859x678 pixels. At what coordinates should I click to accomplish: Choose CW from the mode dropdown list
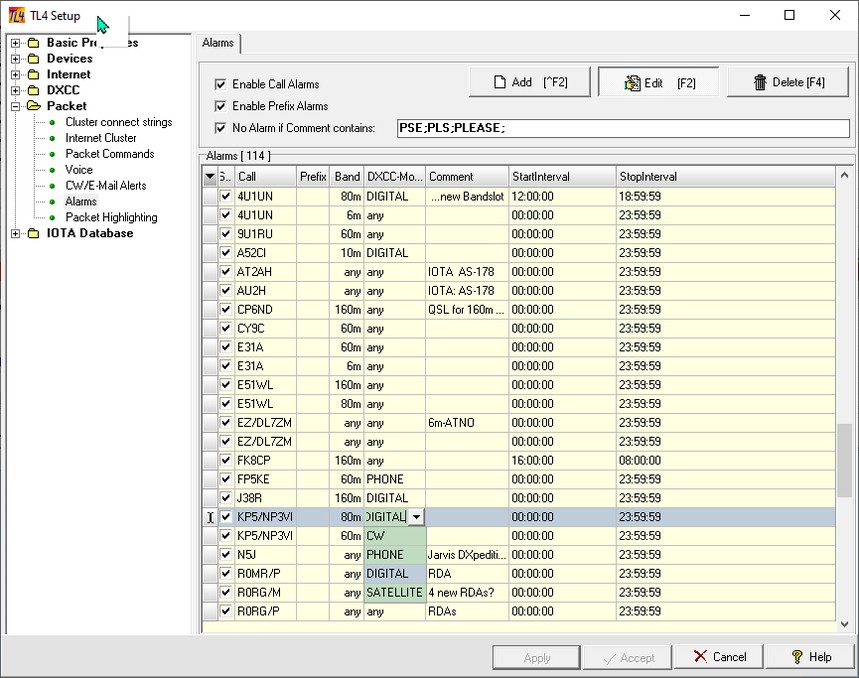[x=395, y=536]
